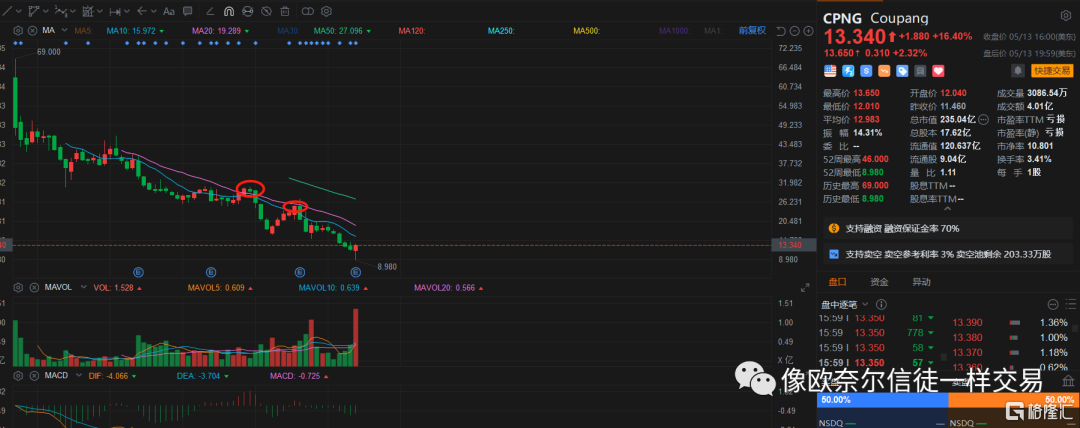Hide all drawings with eye icon
The image size is (1080, 428).
click(x=267, y=11)
